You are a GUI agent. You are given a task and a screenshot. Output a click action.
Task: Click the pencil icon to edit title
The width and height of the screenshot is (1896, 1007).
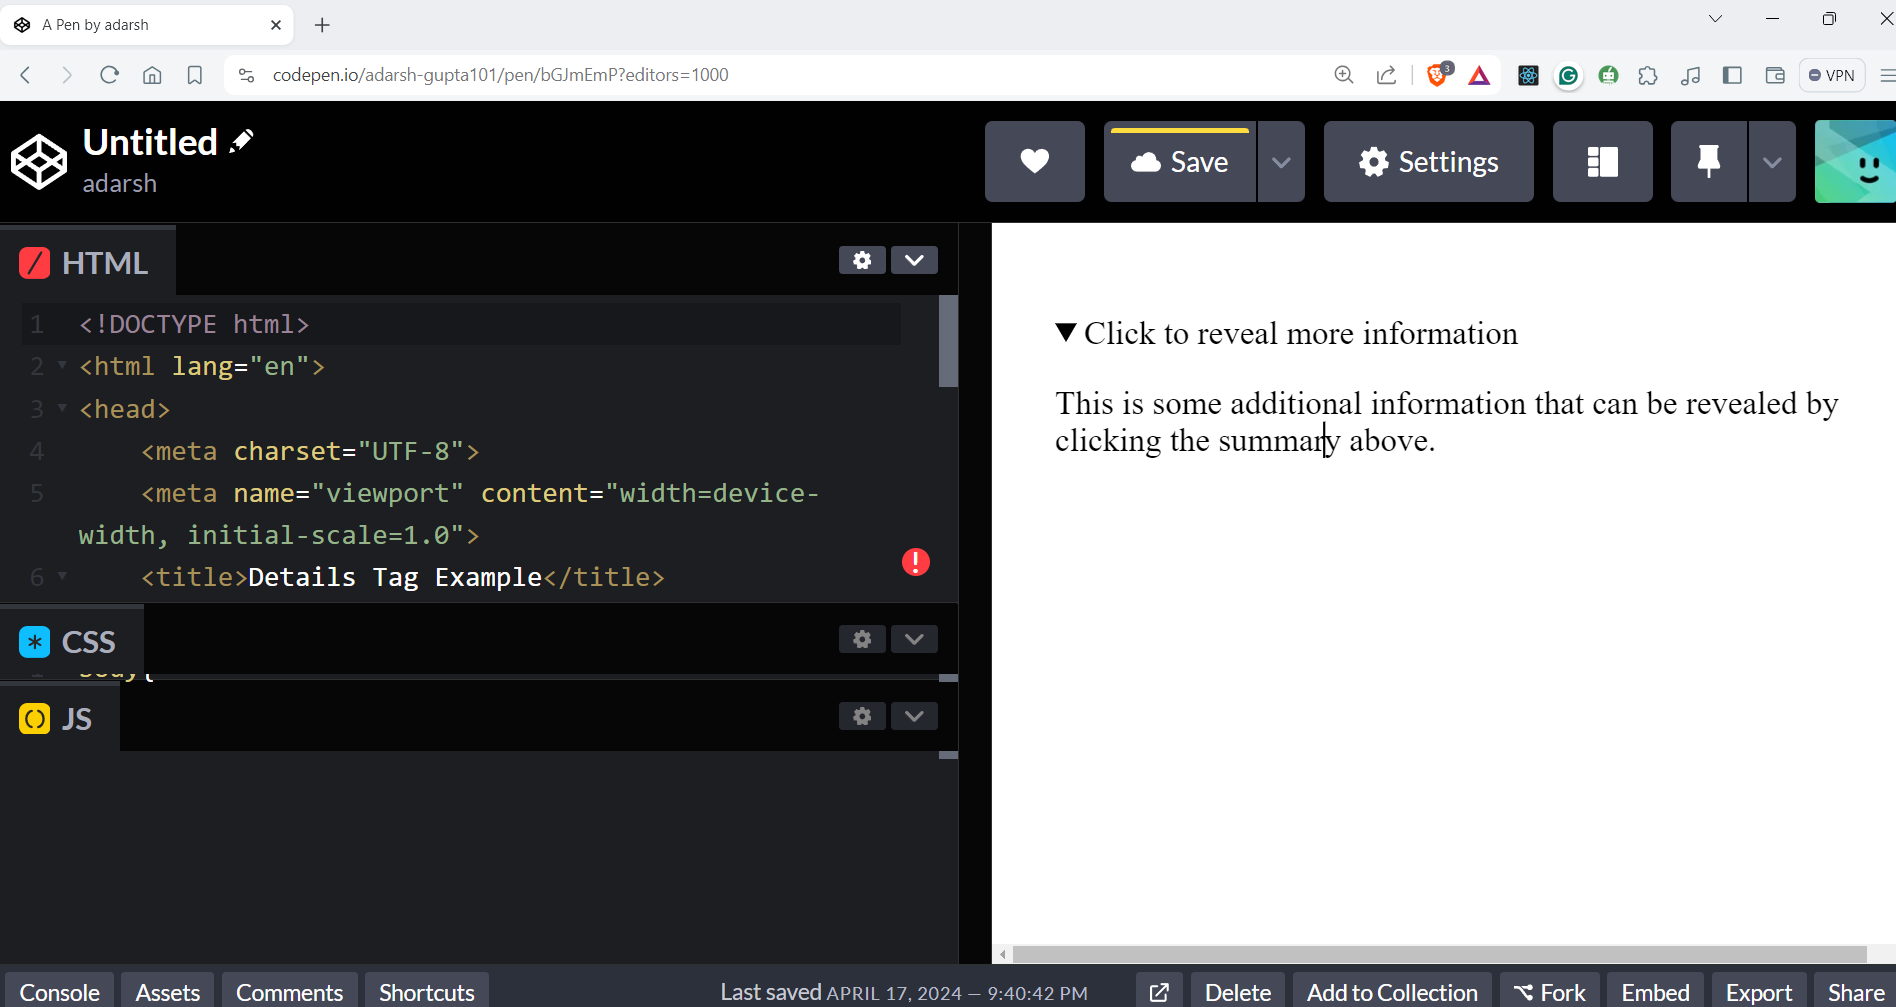(241, 142)
